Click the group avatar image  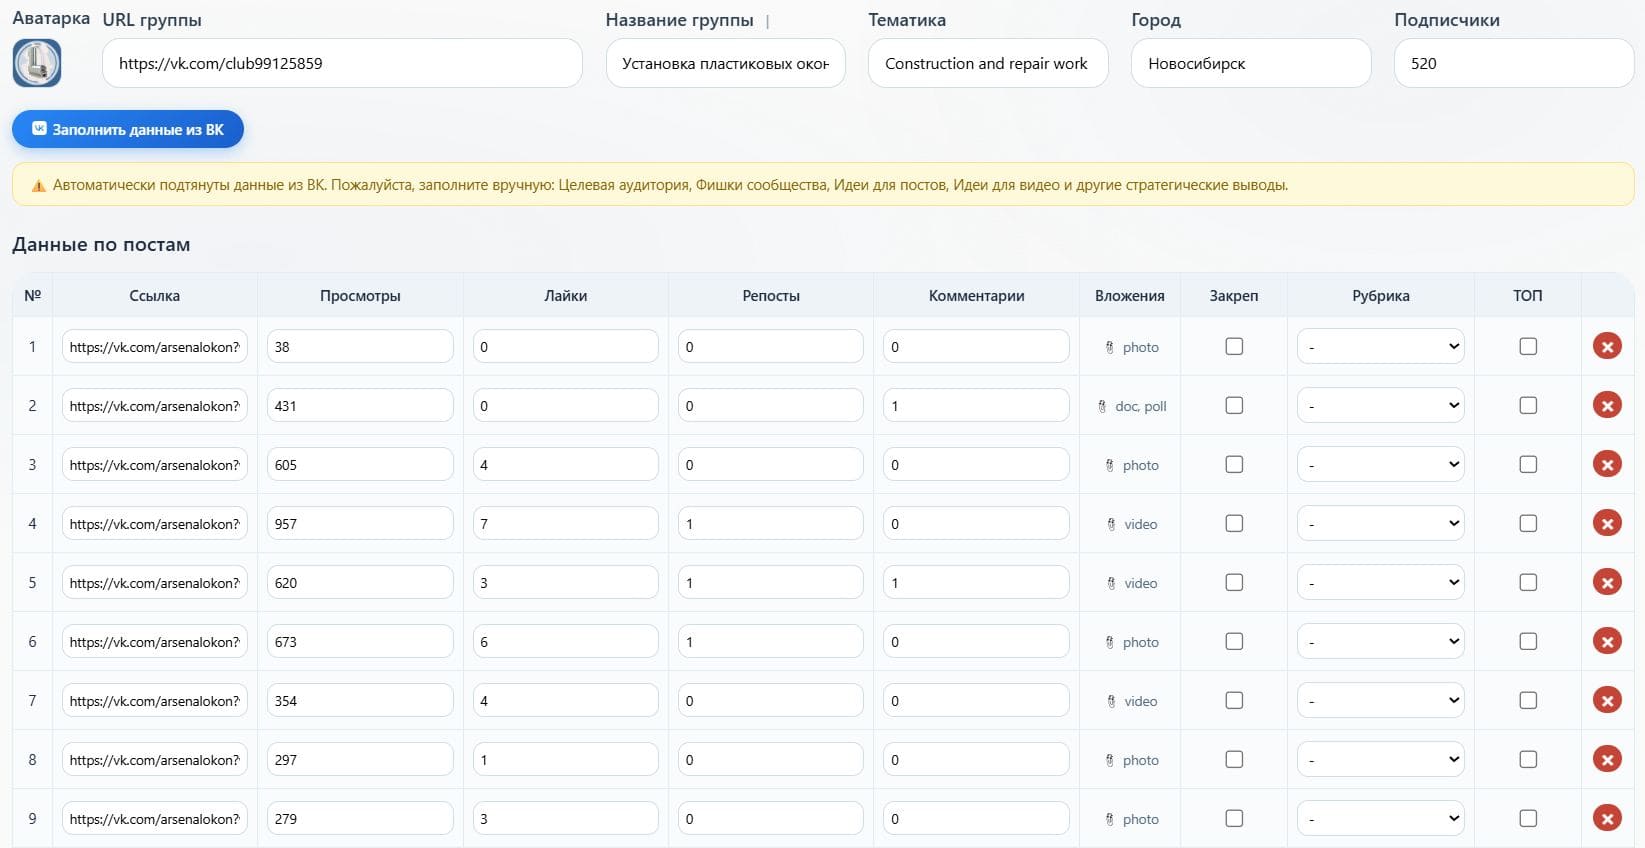[37, 63]
